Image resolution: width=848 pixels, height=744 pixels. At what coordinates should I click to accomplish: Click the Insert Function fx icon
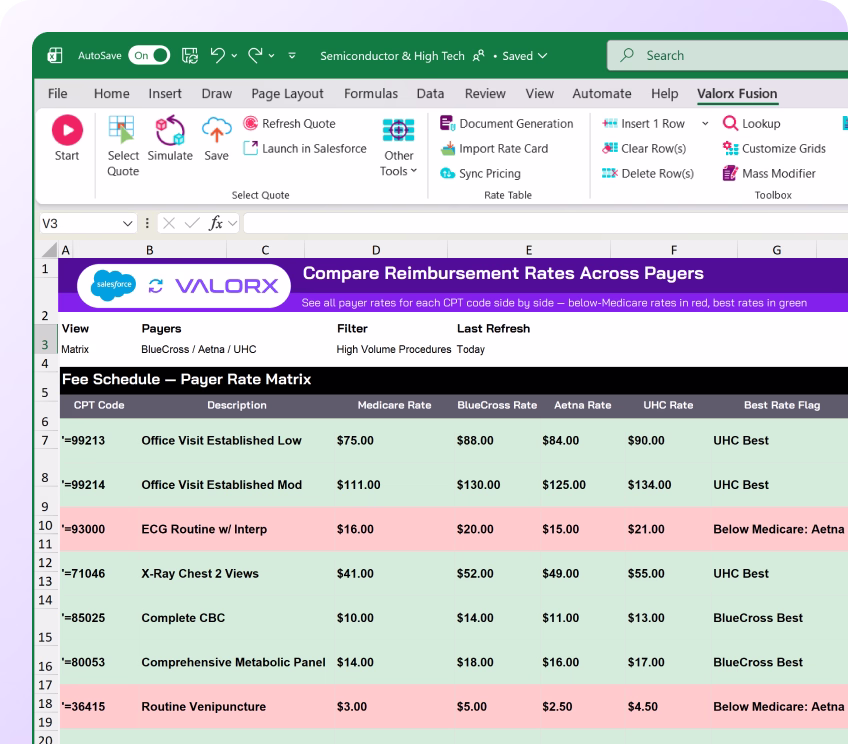[x=216, y=223]
